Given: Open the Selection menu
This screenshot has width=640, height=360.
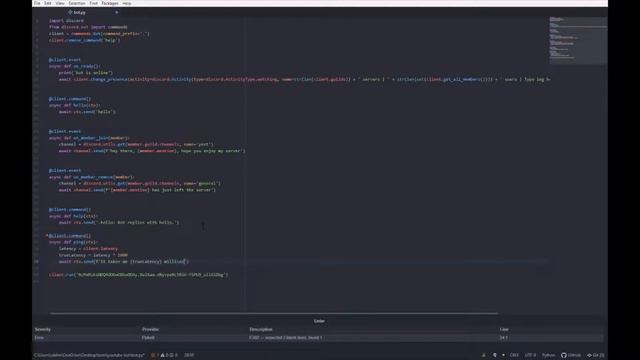Looking at the screenshot, I should coord(77,3).
